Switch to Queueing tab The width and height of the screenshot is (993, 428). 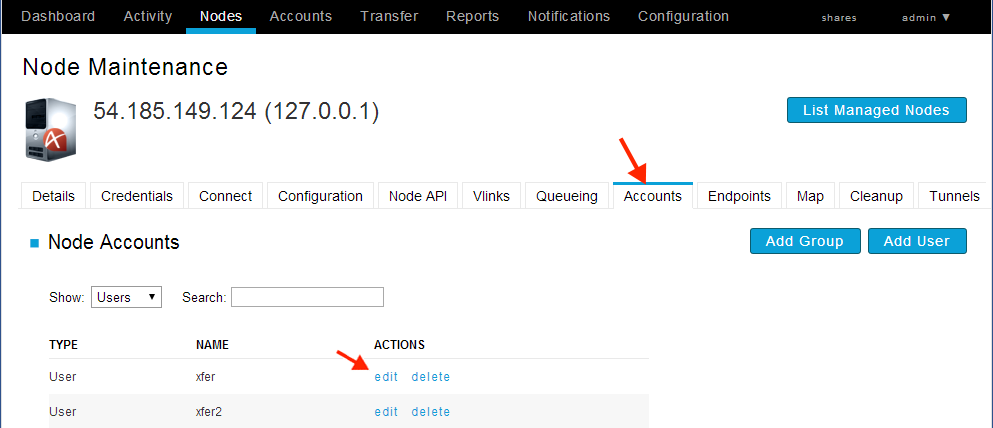pos(567,196)
